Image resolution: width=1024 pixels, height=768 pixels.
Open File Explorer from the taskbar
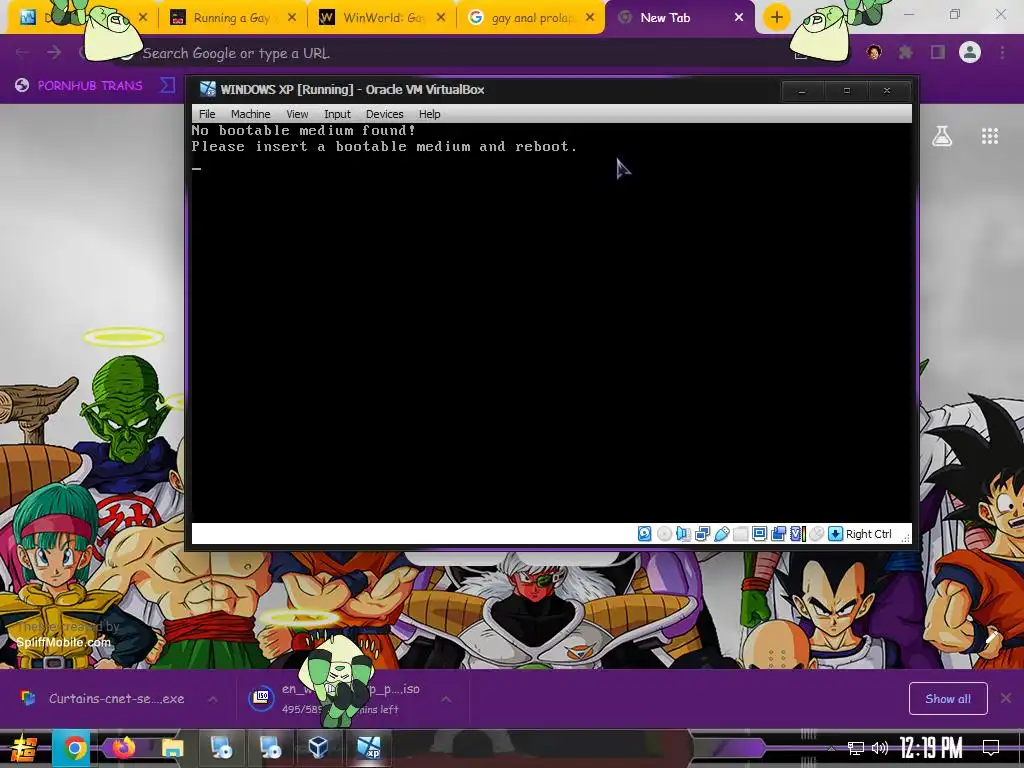pyautogui.click(x=172, y=748)
